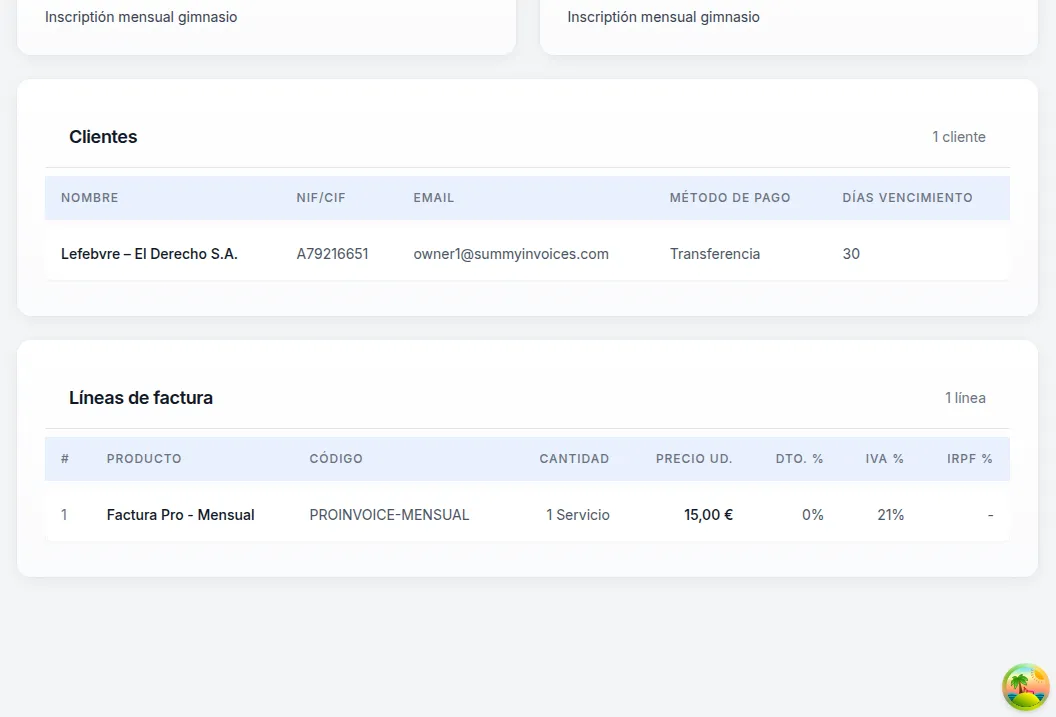Click the CANTIDAD column header
Viewport: 1056px width, 717px height.
coord(574,459)
